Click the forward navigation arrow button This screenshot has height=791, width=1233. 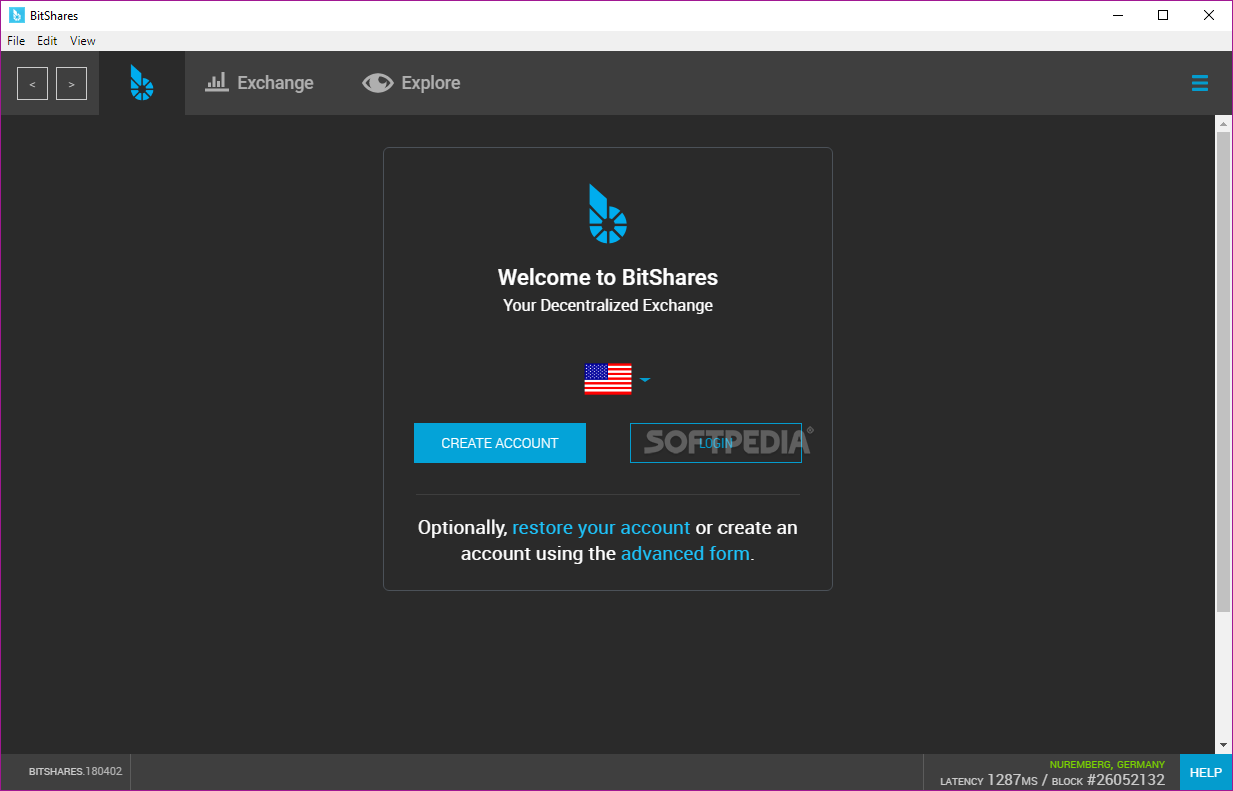[x=71, y=84]
